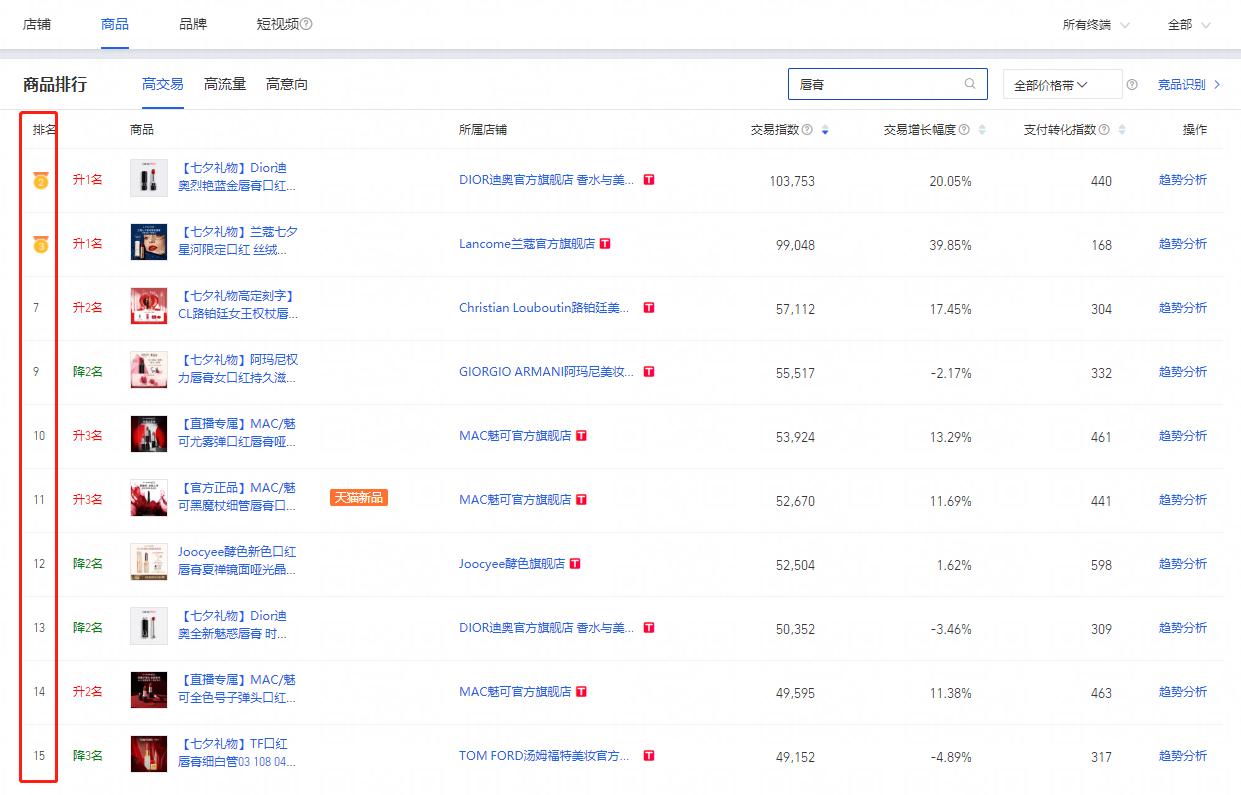Open 趋势分析 for TOM FORD row

click(x=1183, y=756)
